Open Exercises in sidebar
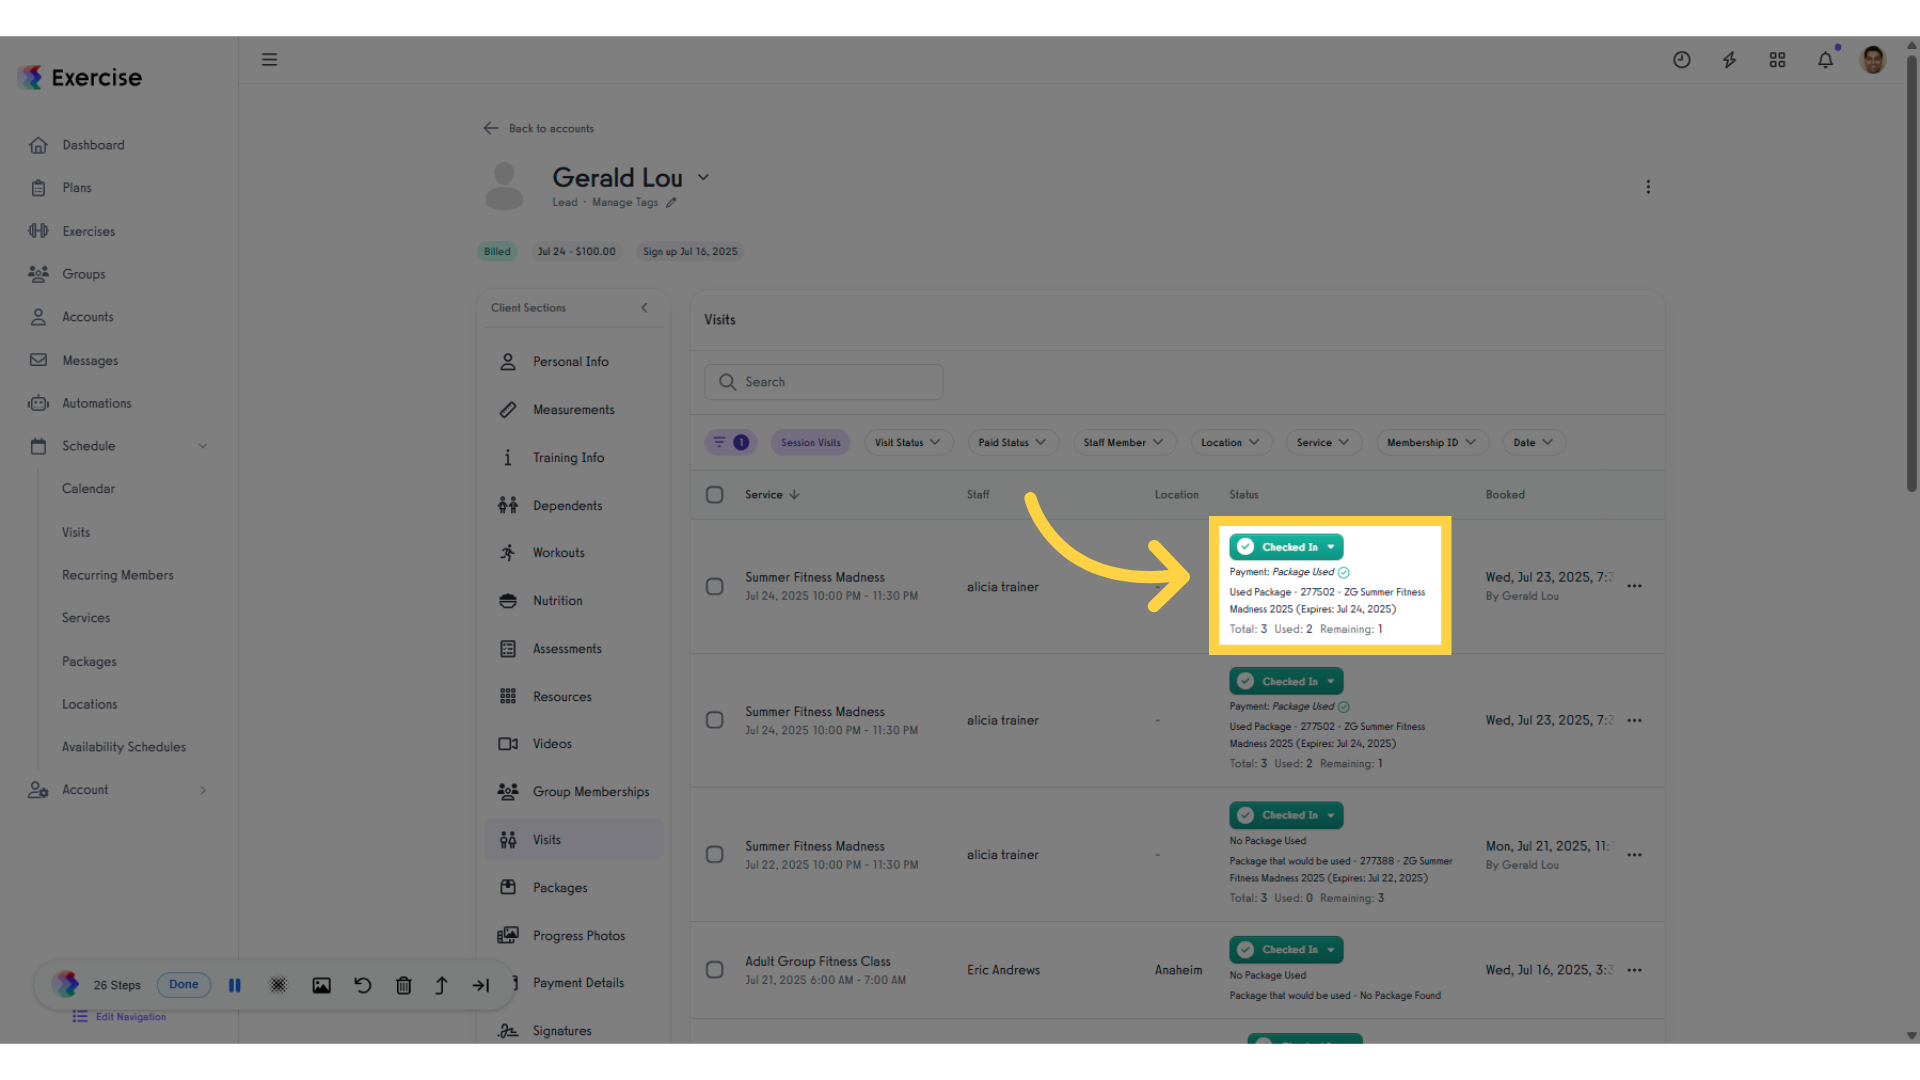1920x1080 pixels. point(89,231)
